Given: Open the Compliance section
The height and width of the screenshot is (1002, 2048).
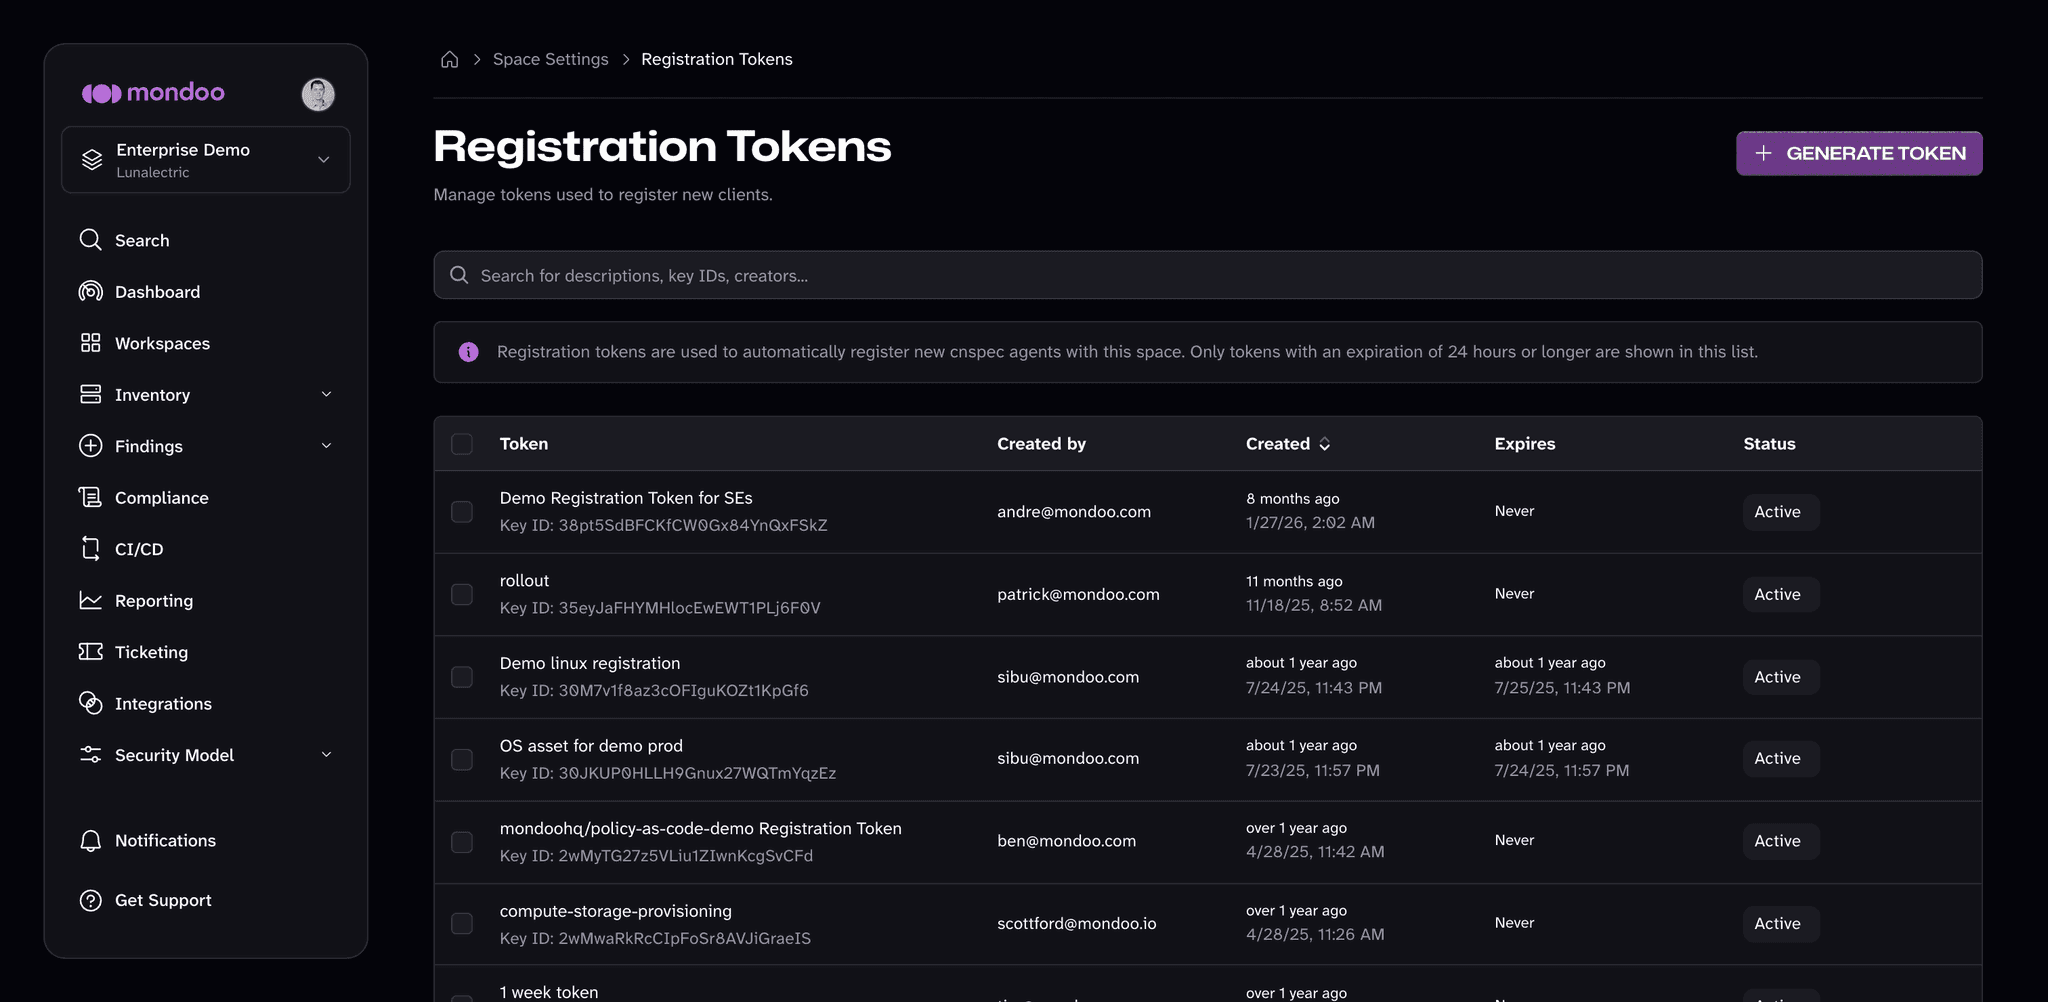Looking at the screenshot, I should point(161,497).
